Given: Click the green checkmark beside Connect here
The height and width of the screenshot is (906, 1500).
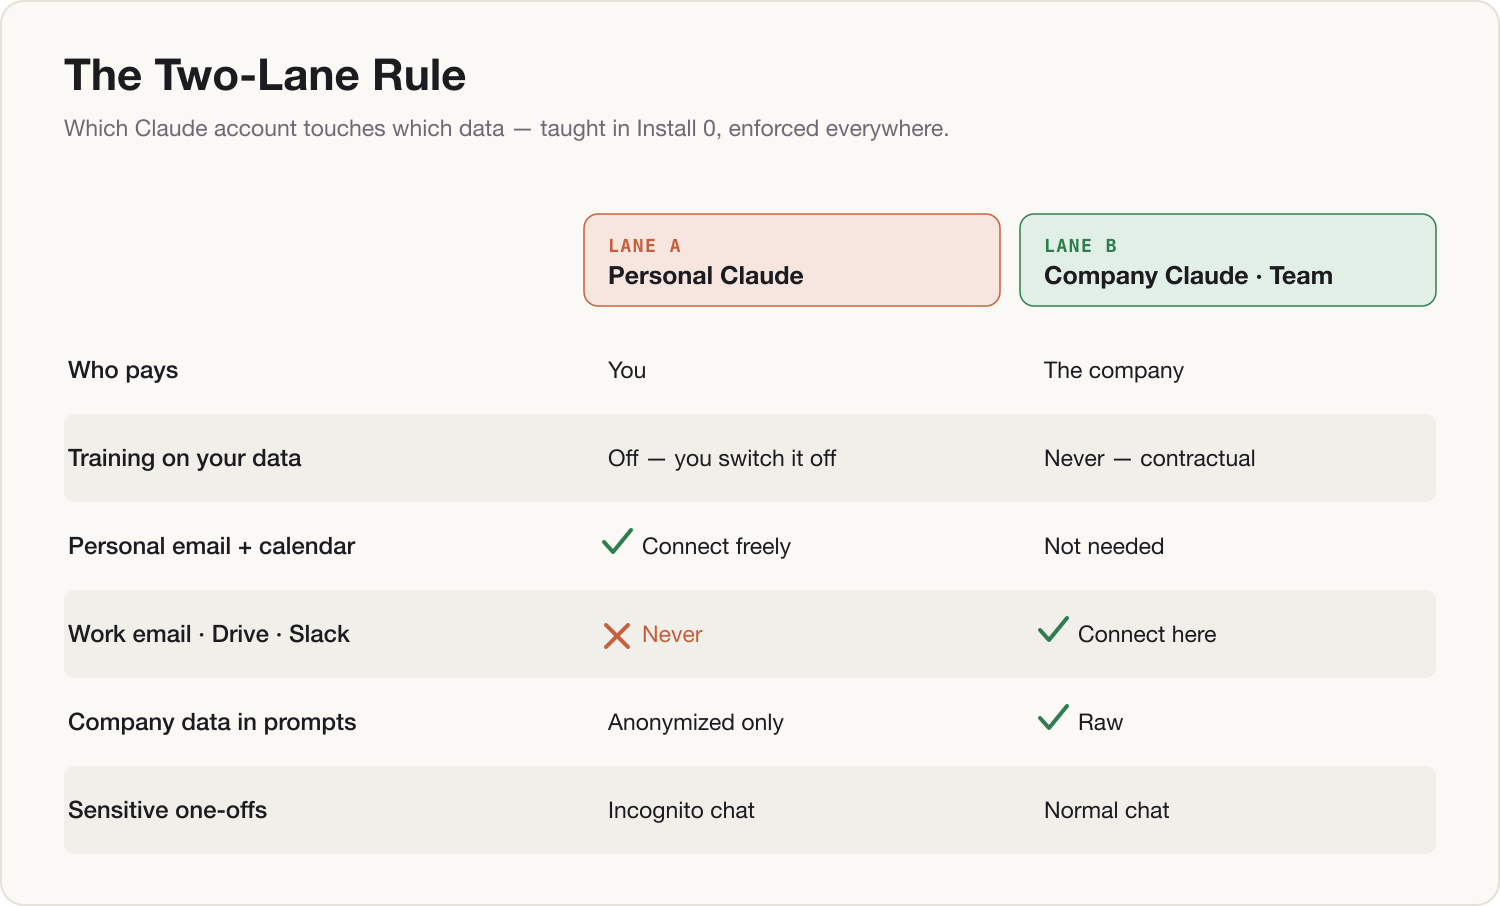Looking at the screenshot, I should pyautogui.click(x=1053, y=630).
